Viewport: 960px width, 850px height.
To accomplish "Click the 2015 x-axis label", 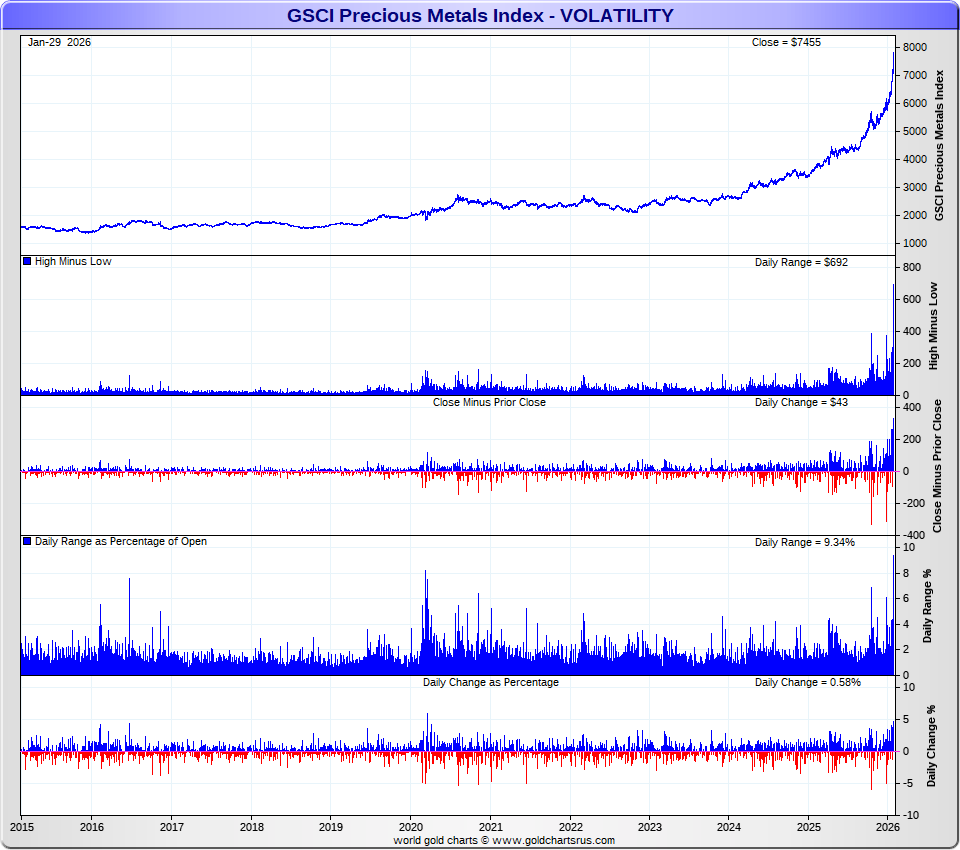I will pyautogui.click(x=22, y=827).
